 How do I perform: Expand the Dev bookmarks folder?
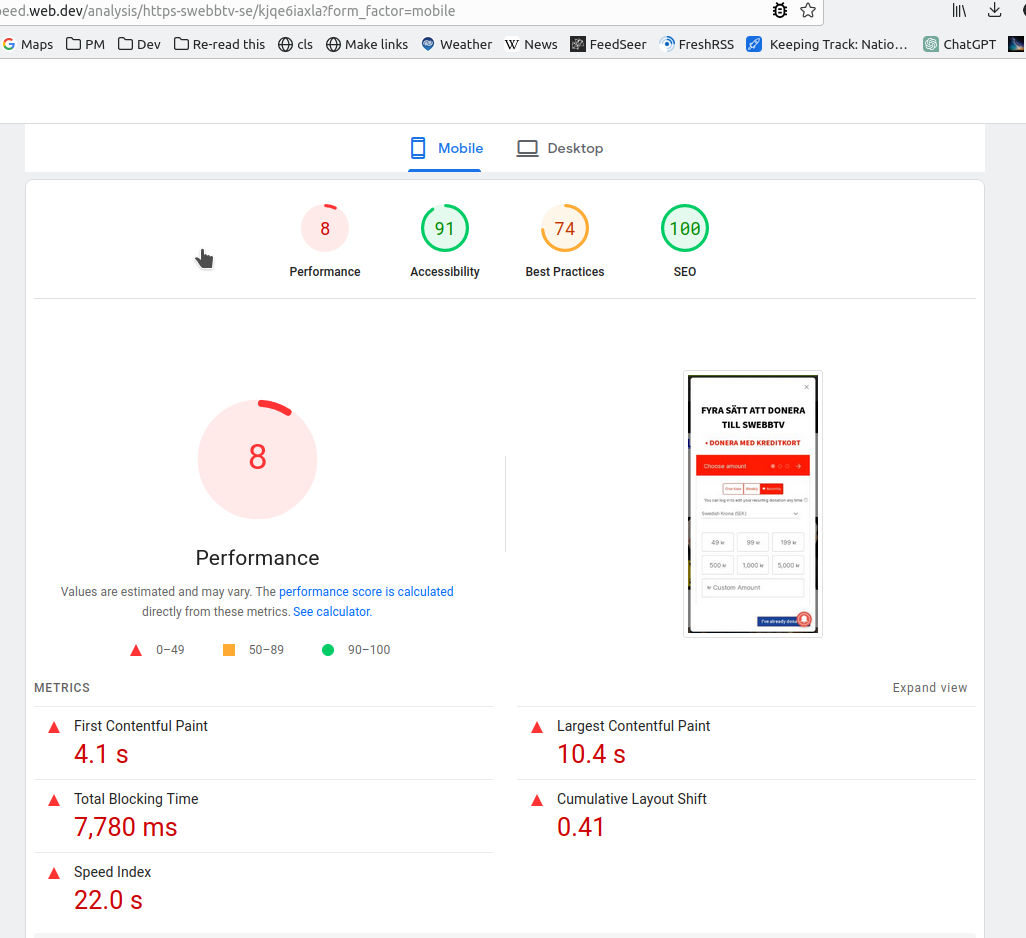(139, 44)
